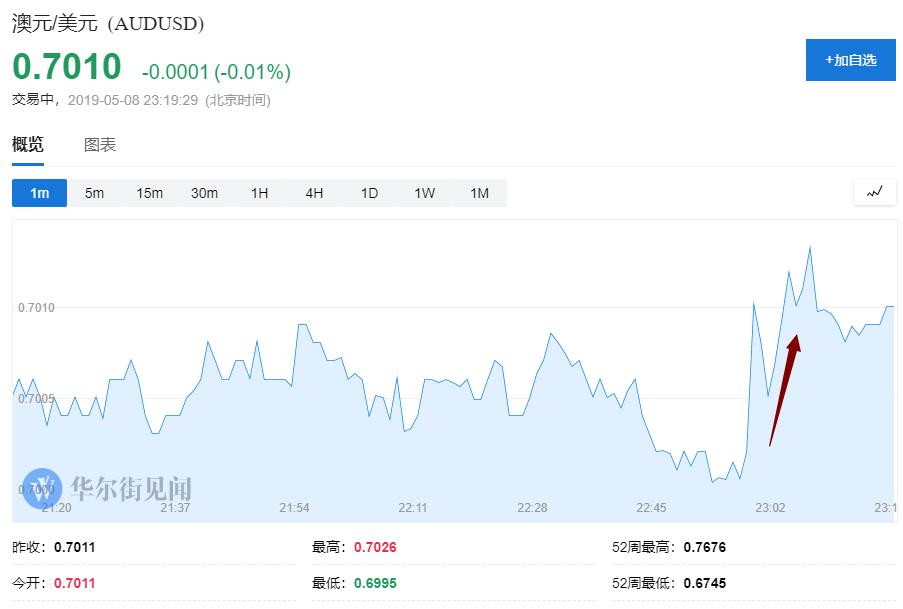Select the 1W weekly interval
Viewport: 903px width, 609px height.
[x=424, y=193]
